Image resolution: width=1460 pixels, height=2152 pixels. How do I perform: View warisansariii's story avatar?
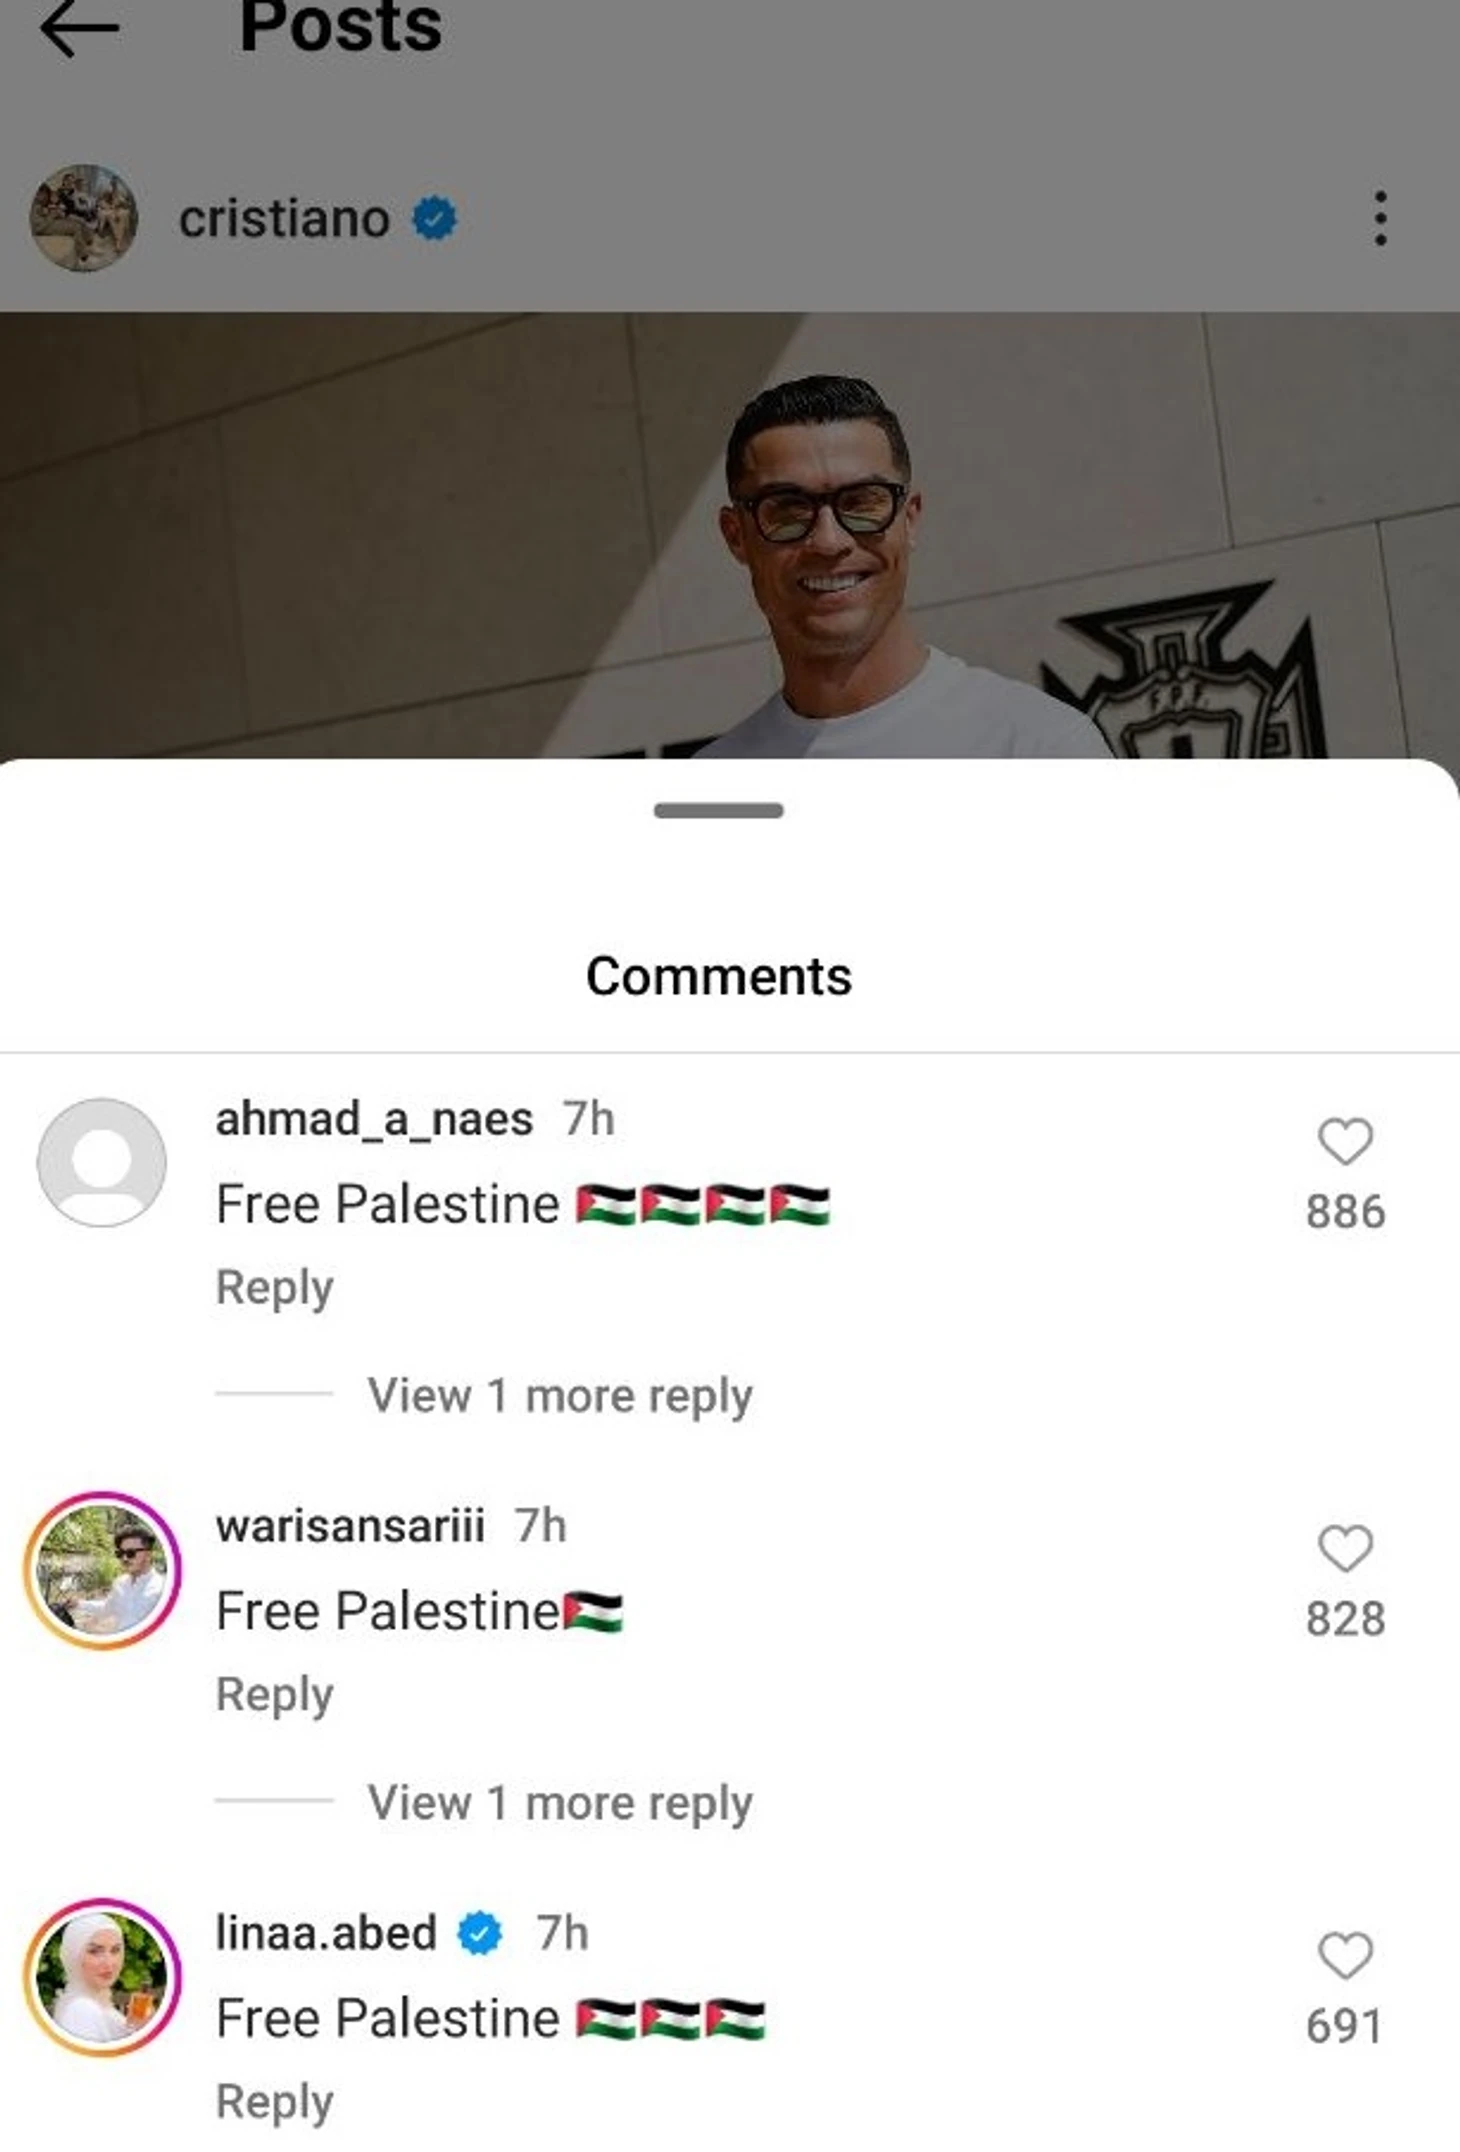point(102,1570)
